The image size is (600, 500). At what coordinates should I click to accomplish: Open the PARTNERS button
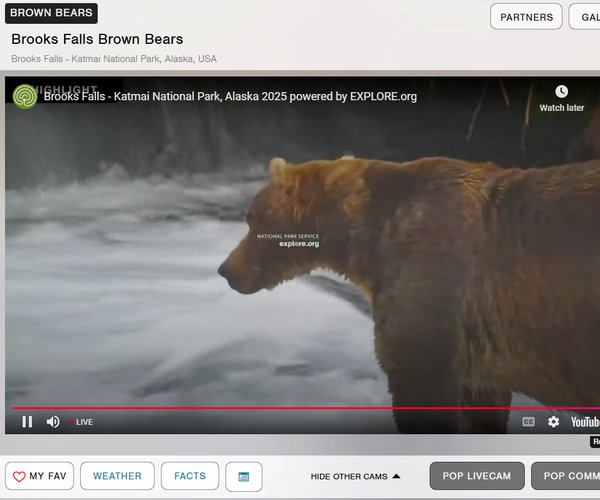pyautogui.click(x=527, y=17)
